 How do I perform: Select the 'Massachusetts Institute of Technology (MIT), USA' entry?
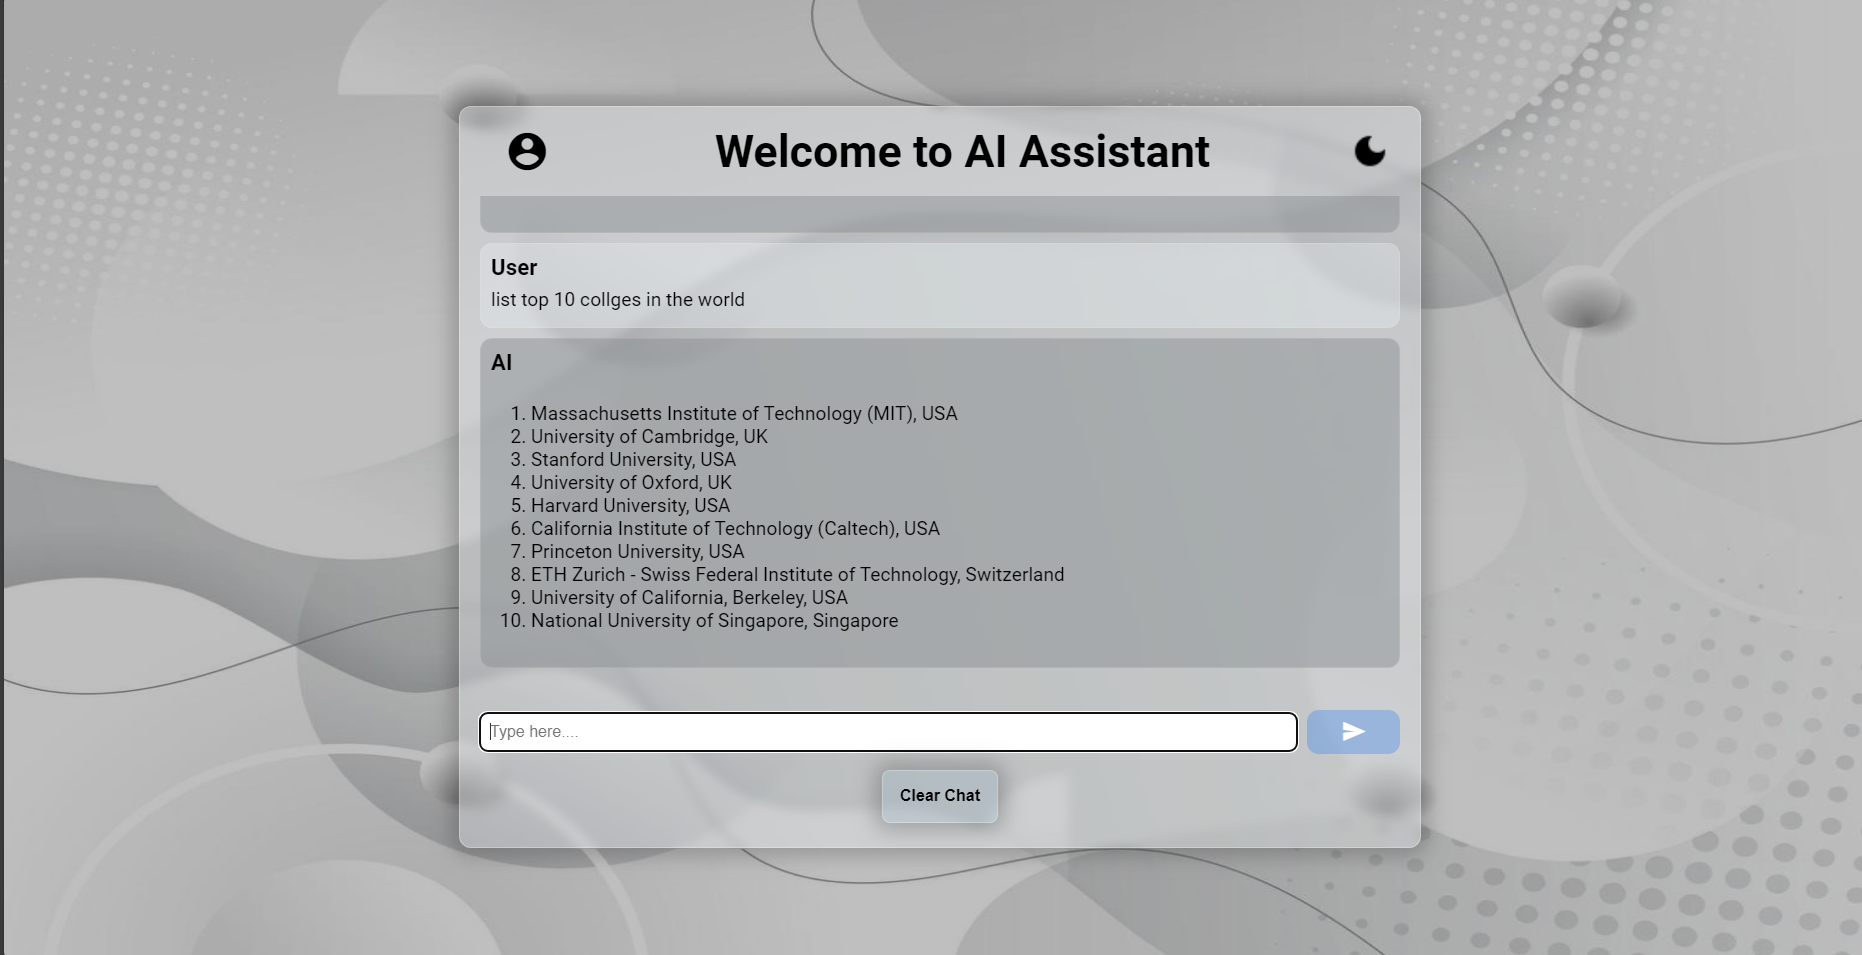tap(744, 414)
